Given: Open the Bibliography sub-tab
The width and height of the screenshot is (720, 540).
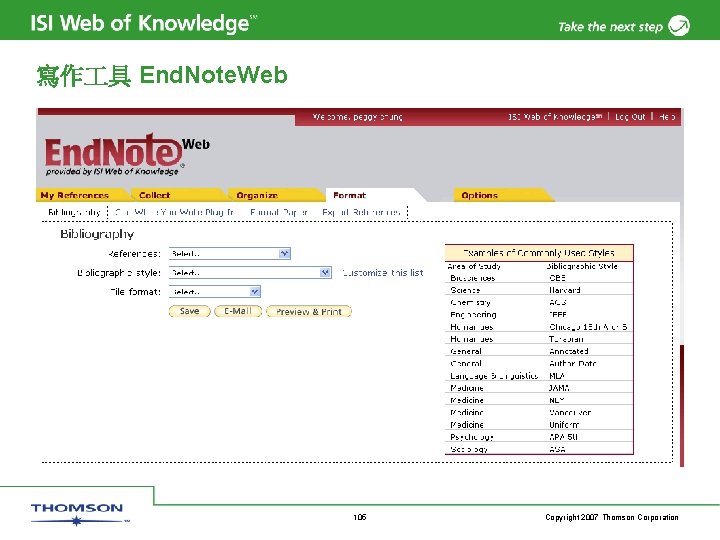Looking at the screenshot, I should pyautogui.click(x=74, y=212).
